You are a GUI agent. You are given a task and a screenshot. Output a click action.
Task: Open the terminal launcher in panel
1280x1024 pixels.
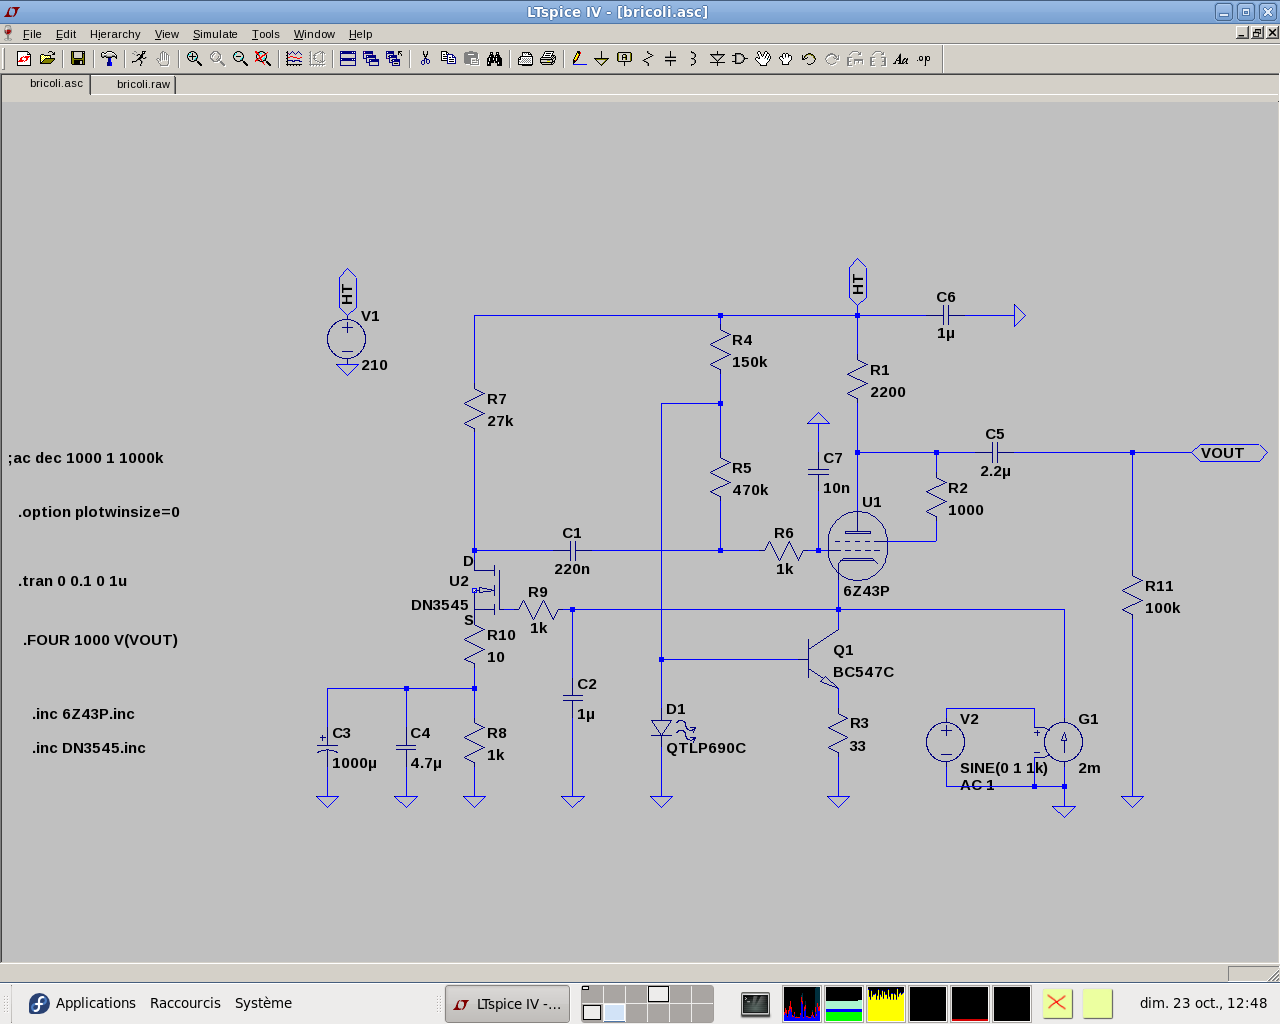[x=756, y=1004]
